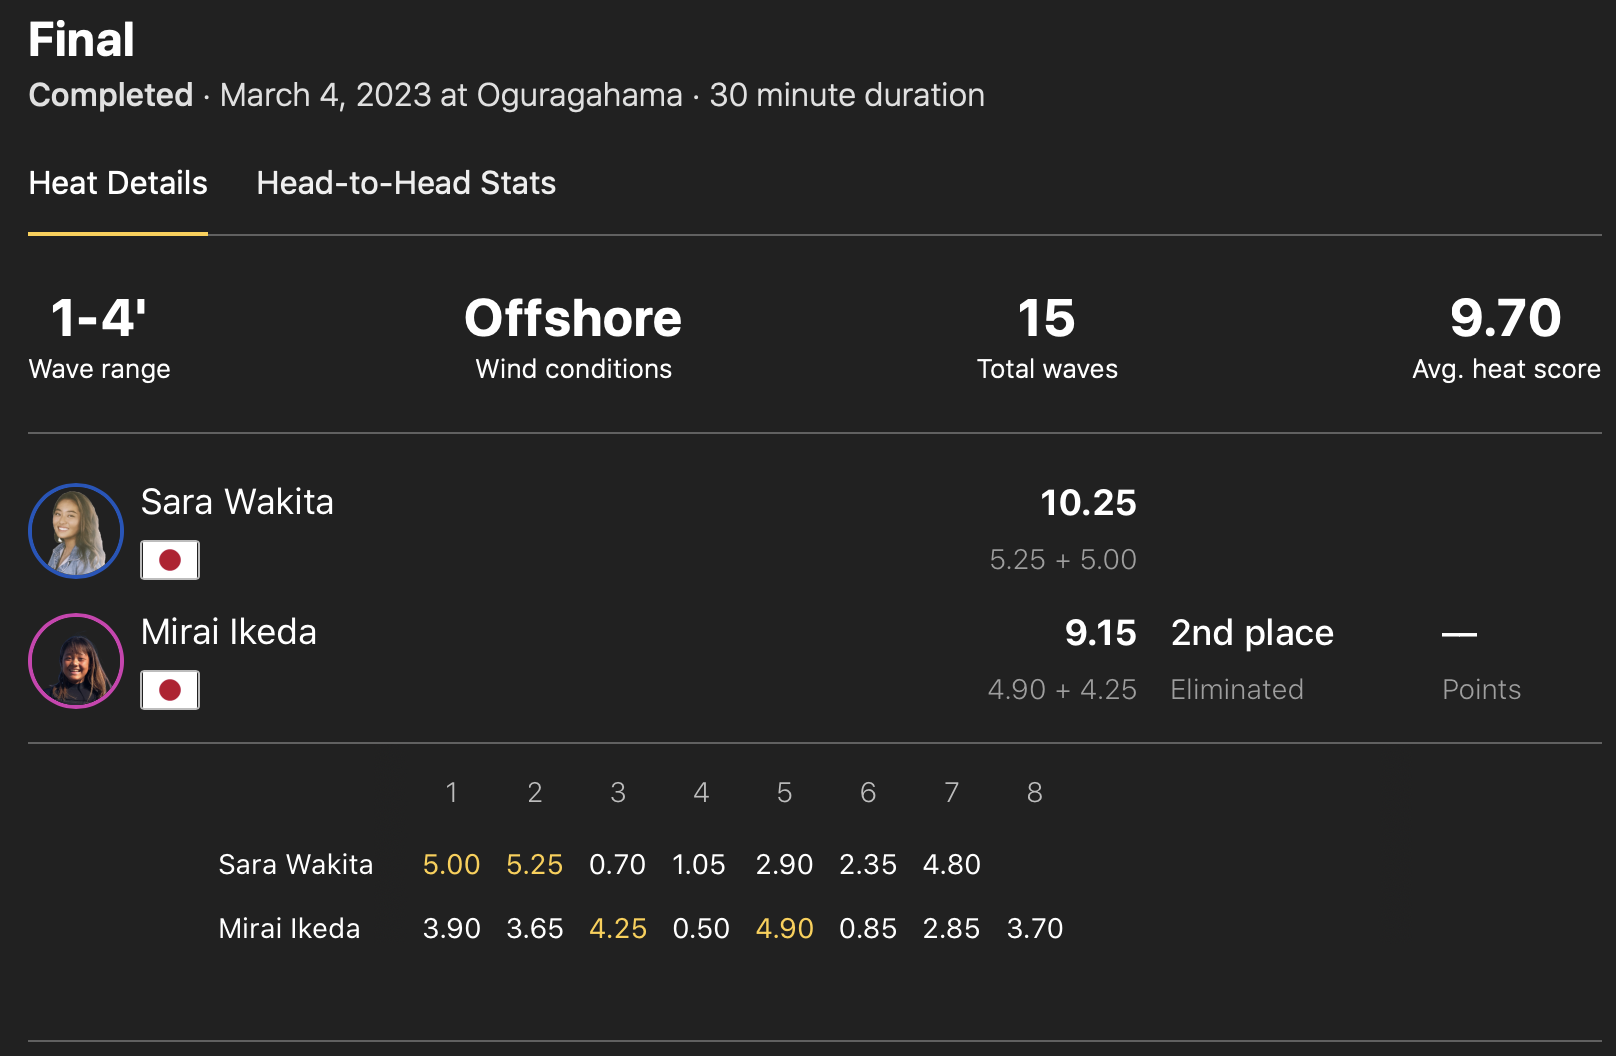Viewport: 1616px width, 1056px height.
Task: Click Sara Wakita's 10.25 heat total
Action: 1088,503
